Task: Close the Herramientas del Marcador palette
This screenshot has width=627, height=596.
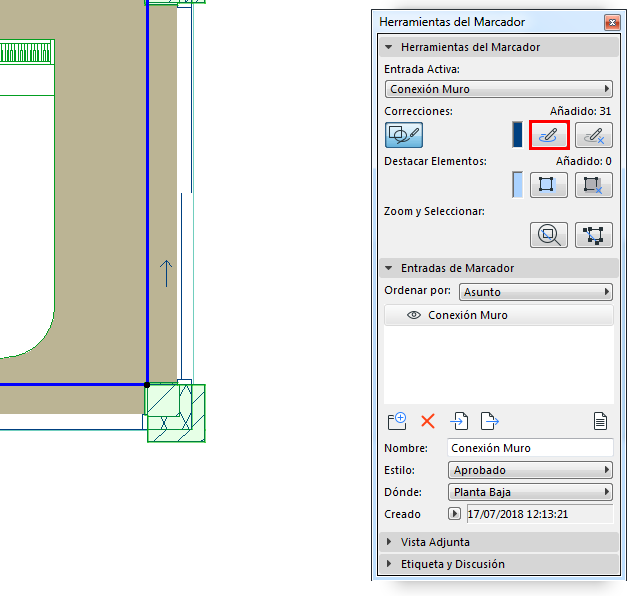Action: [612, 22]
